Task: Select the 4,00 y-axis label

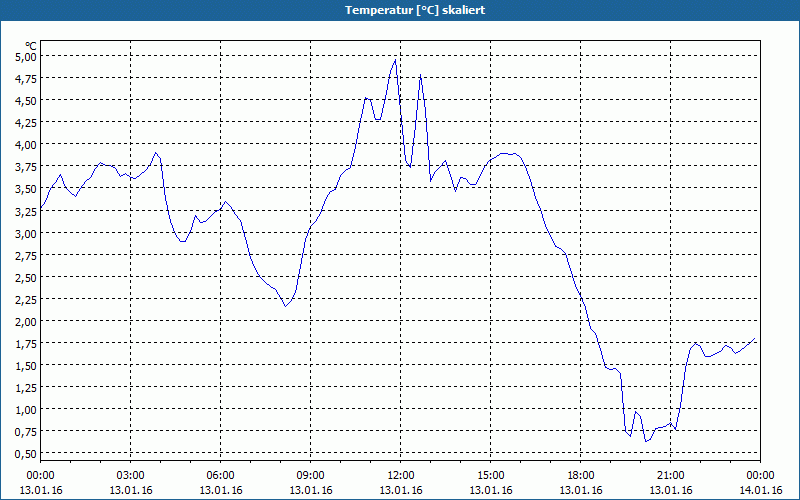Action: click(x=26, y=145)
